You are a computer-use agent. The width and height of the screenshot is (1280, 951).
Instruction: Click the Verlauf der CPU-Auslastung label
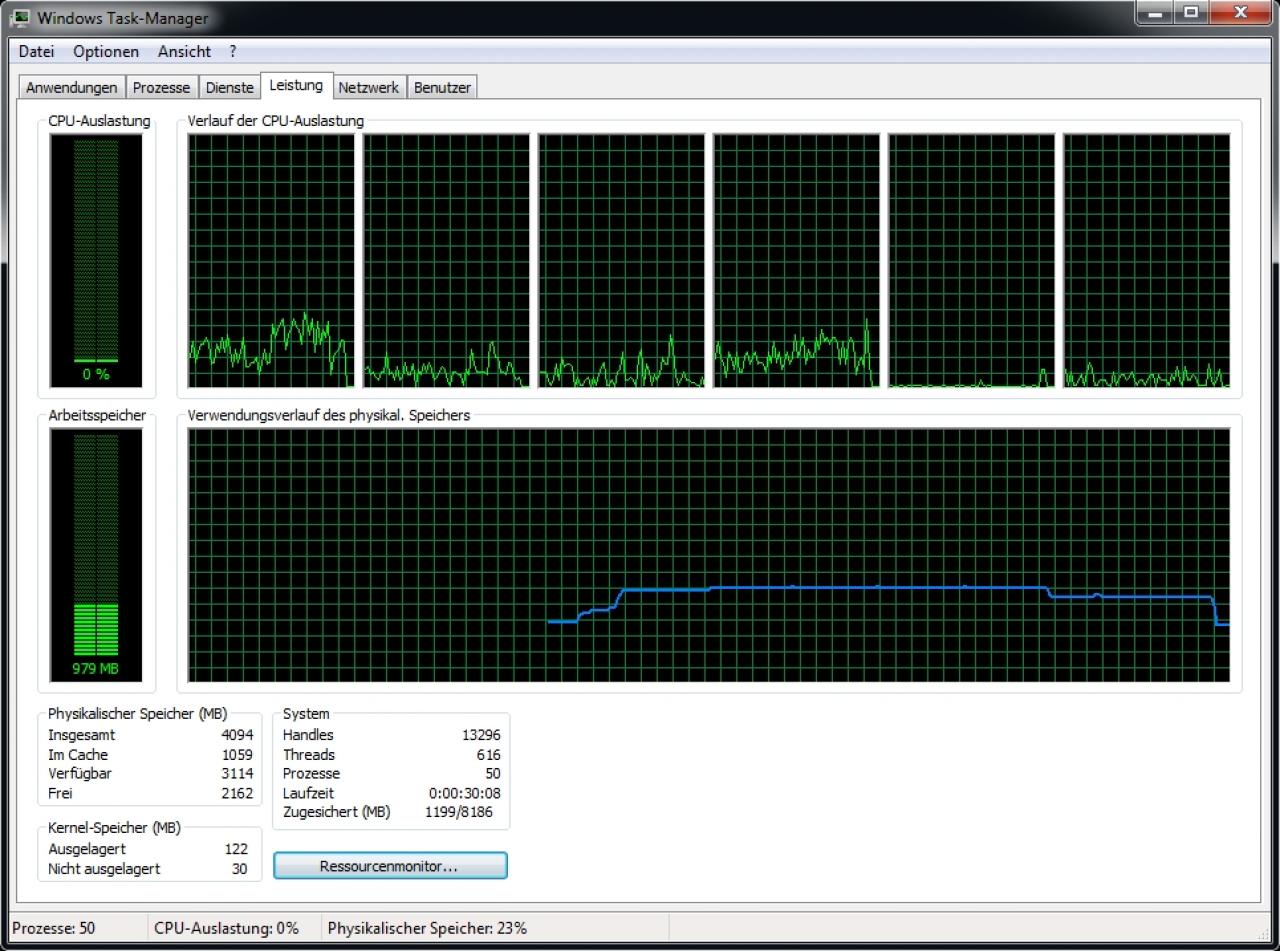coord(275,121)
